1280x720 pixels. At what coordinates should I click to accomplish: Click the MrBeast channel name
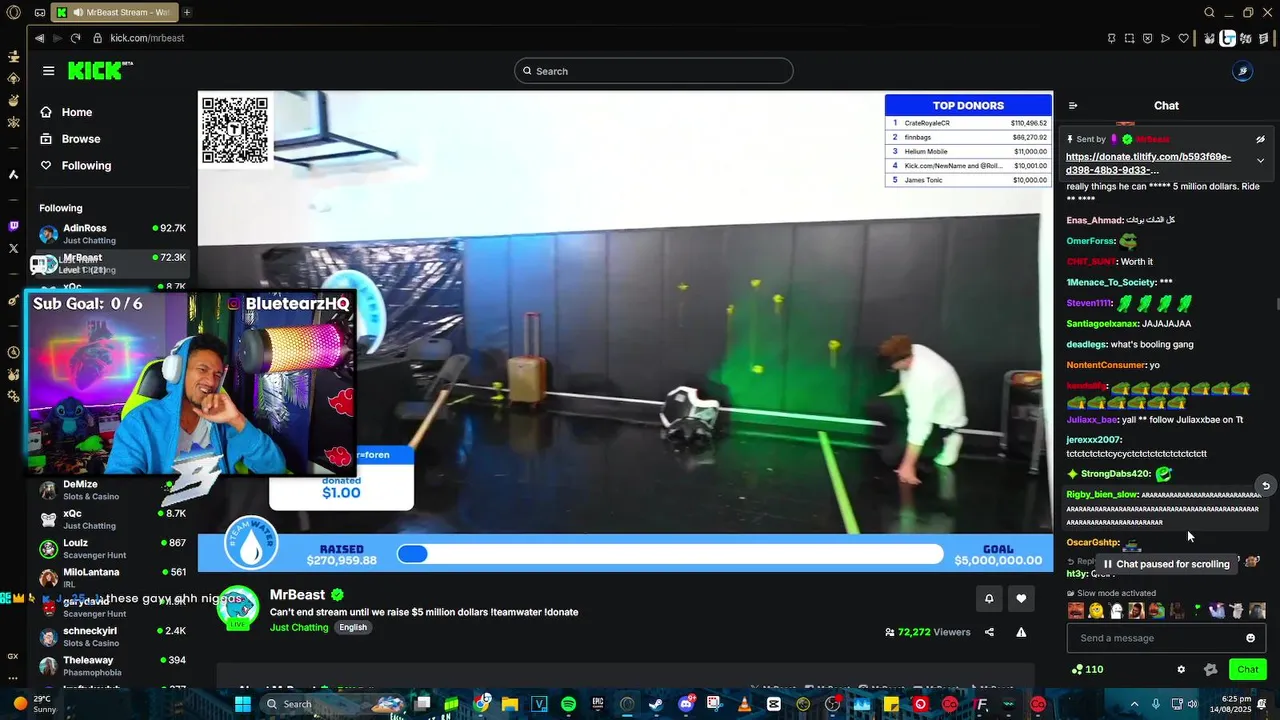[297, 595]
